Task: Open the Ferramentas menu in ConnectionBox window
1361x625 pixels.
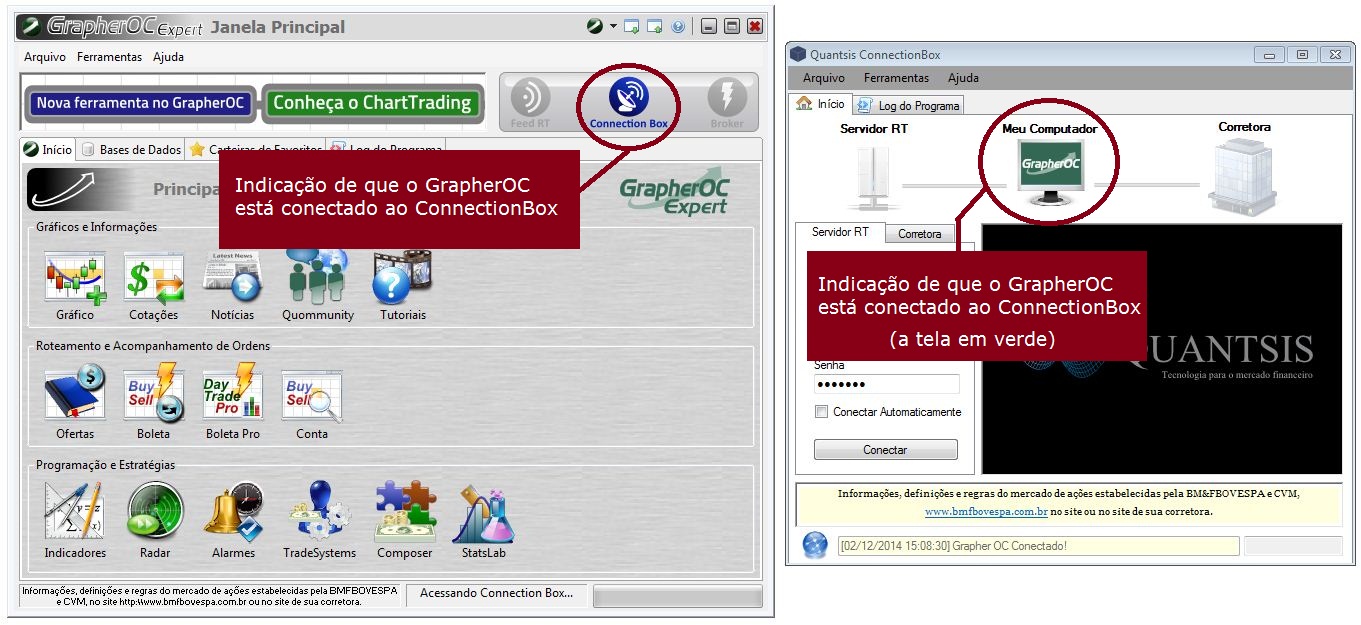Action: [897, 78]
